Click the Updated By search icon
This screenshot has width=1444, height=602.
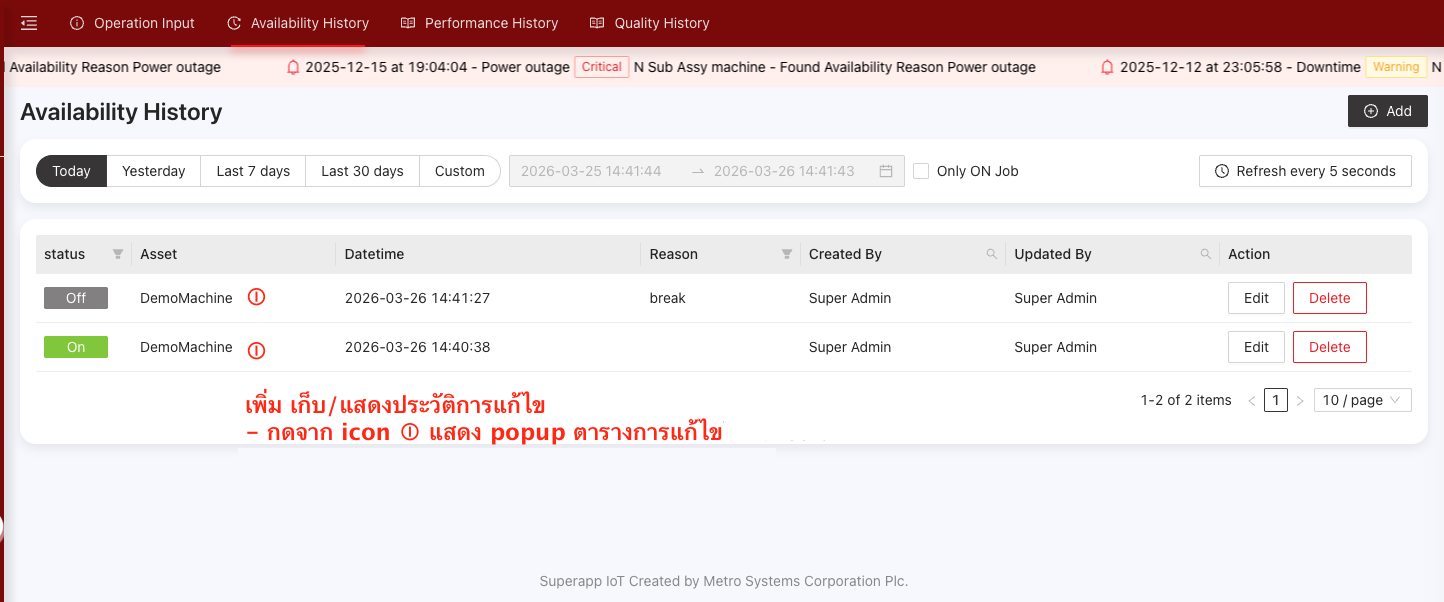(1205, 255)
